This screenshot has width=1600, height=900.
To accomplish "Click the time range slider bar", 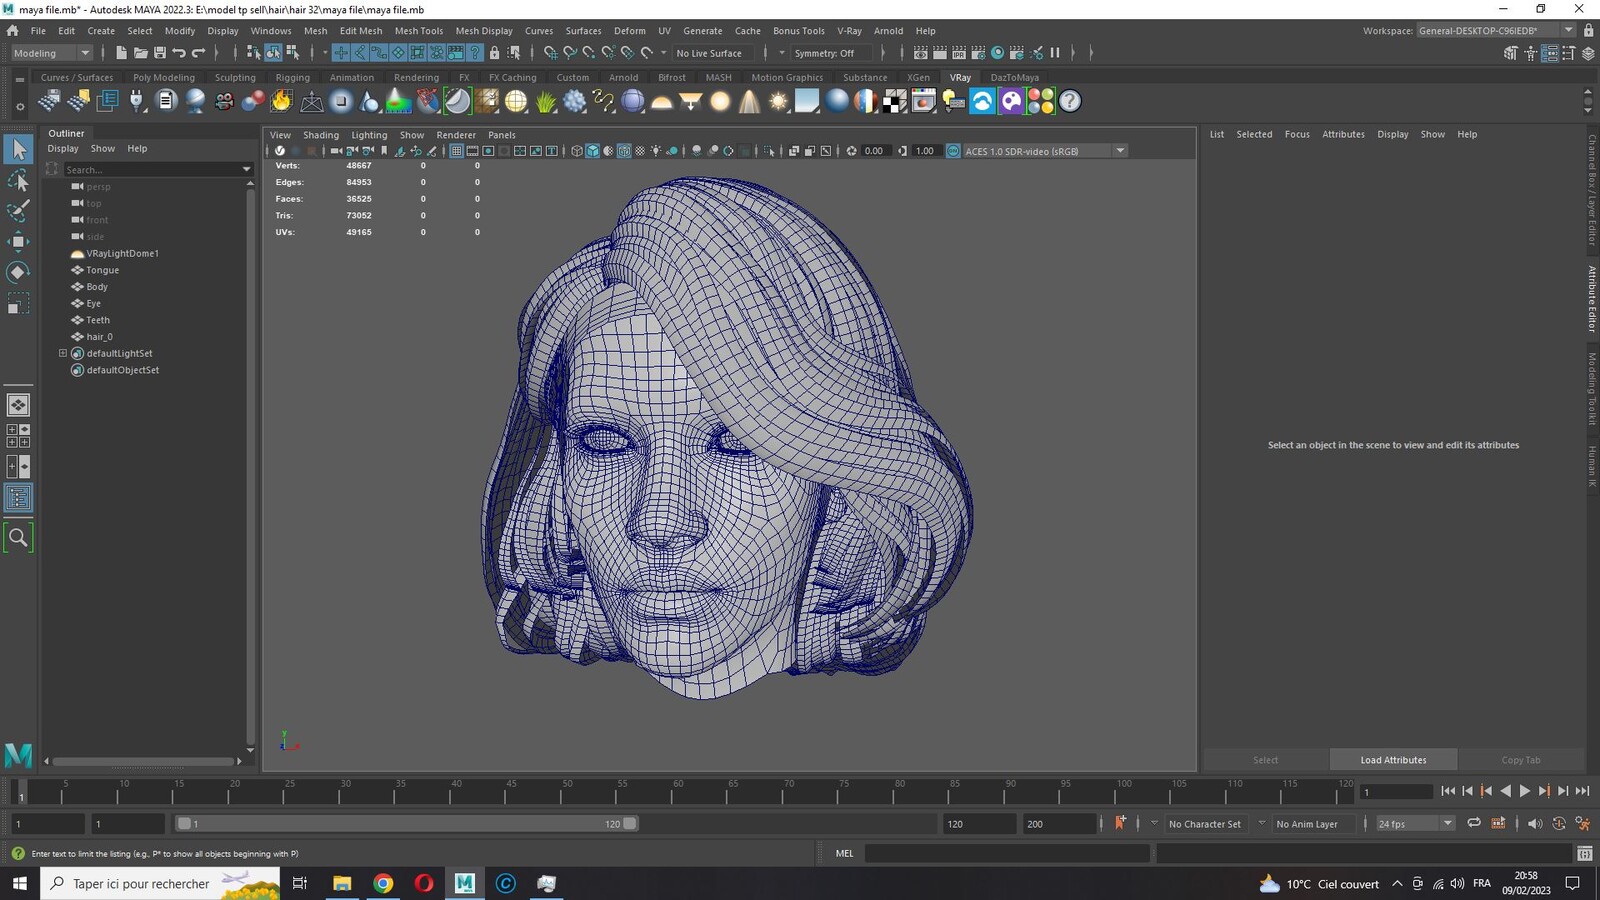I will (x=407, y=824).
